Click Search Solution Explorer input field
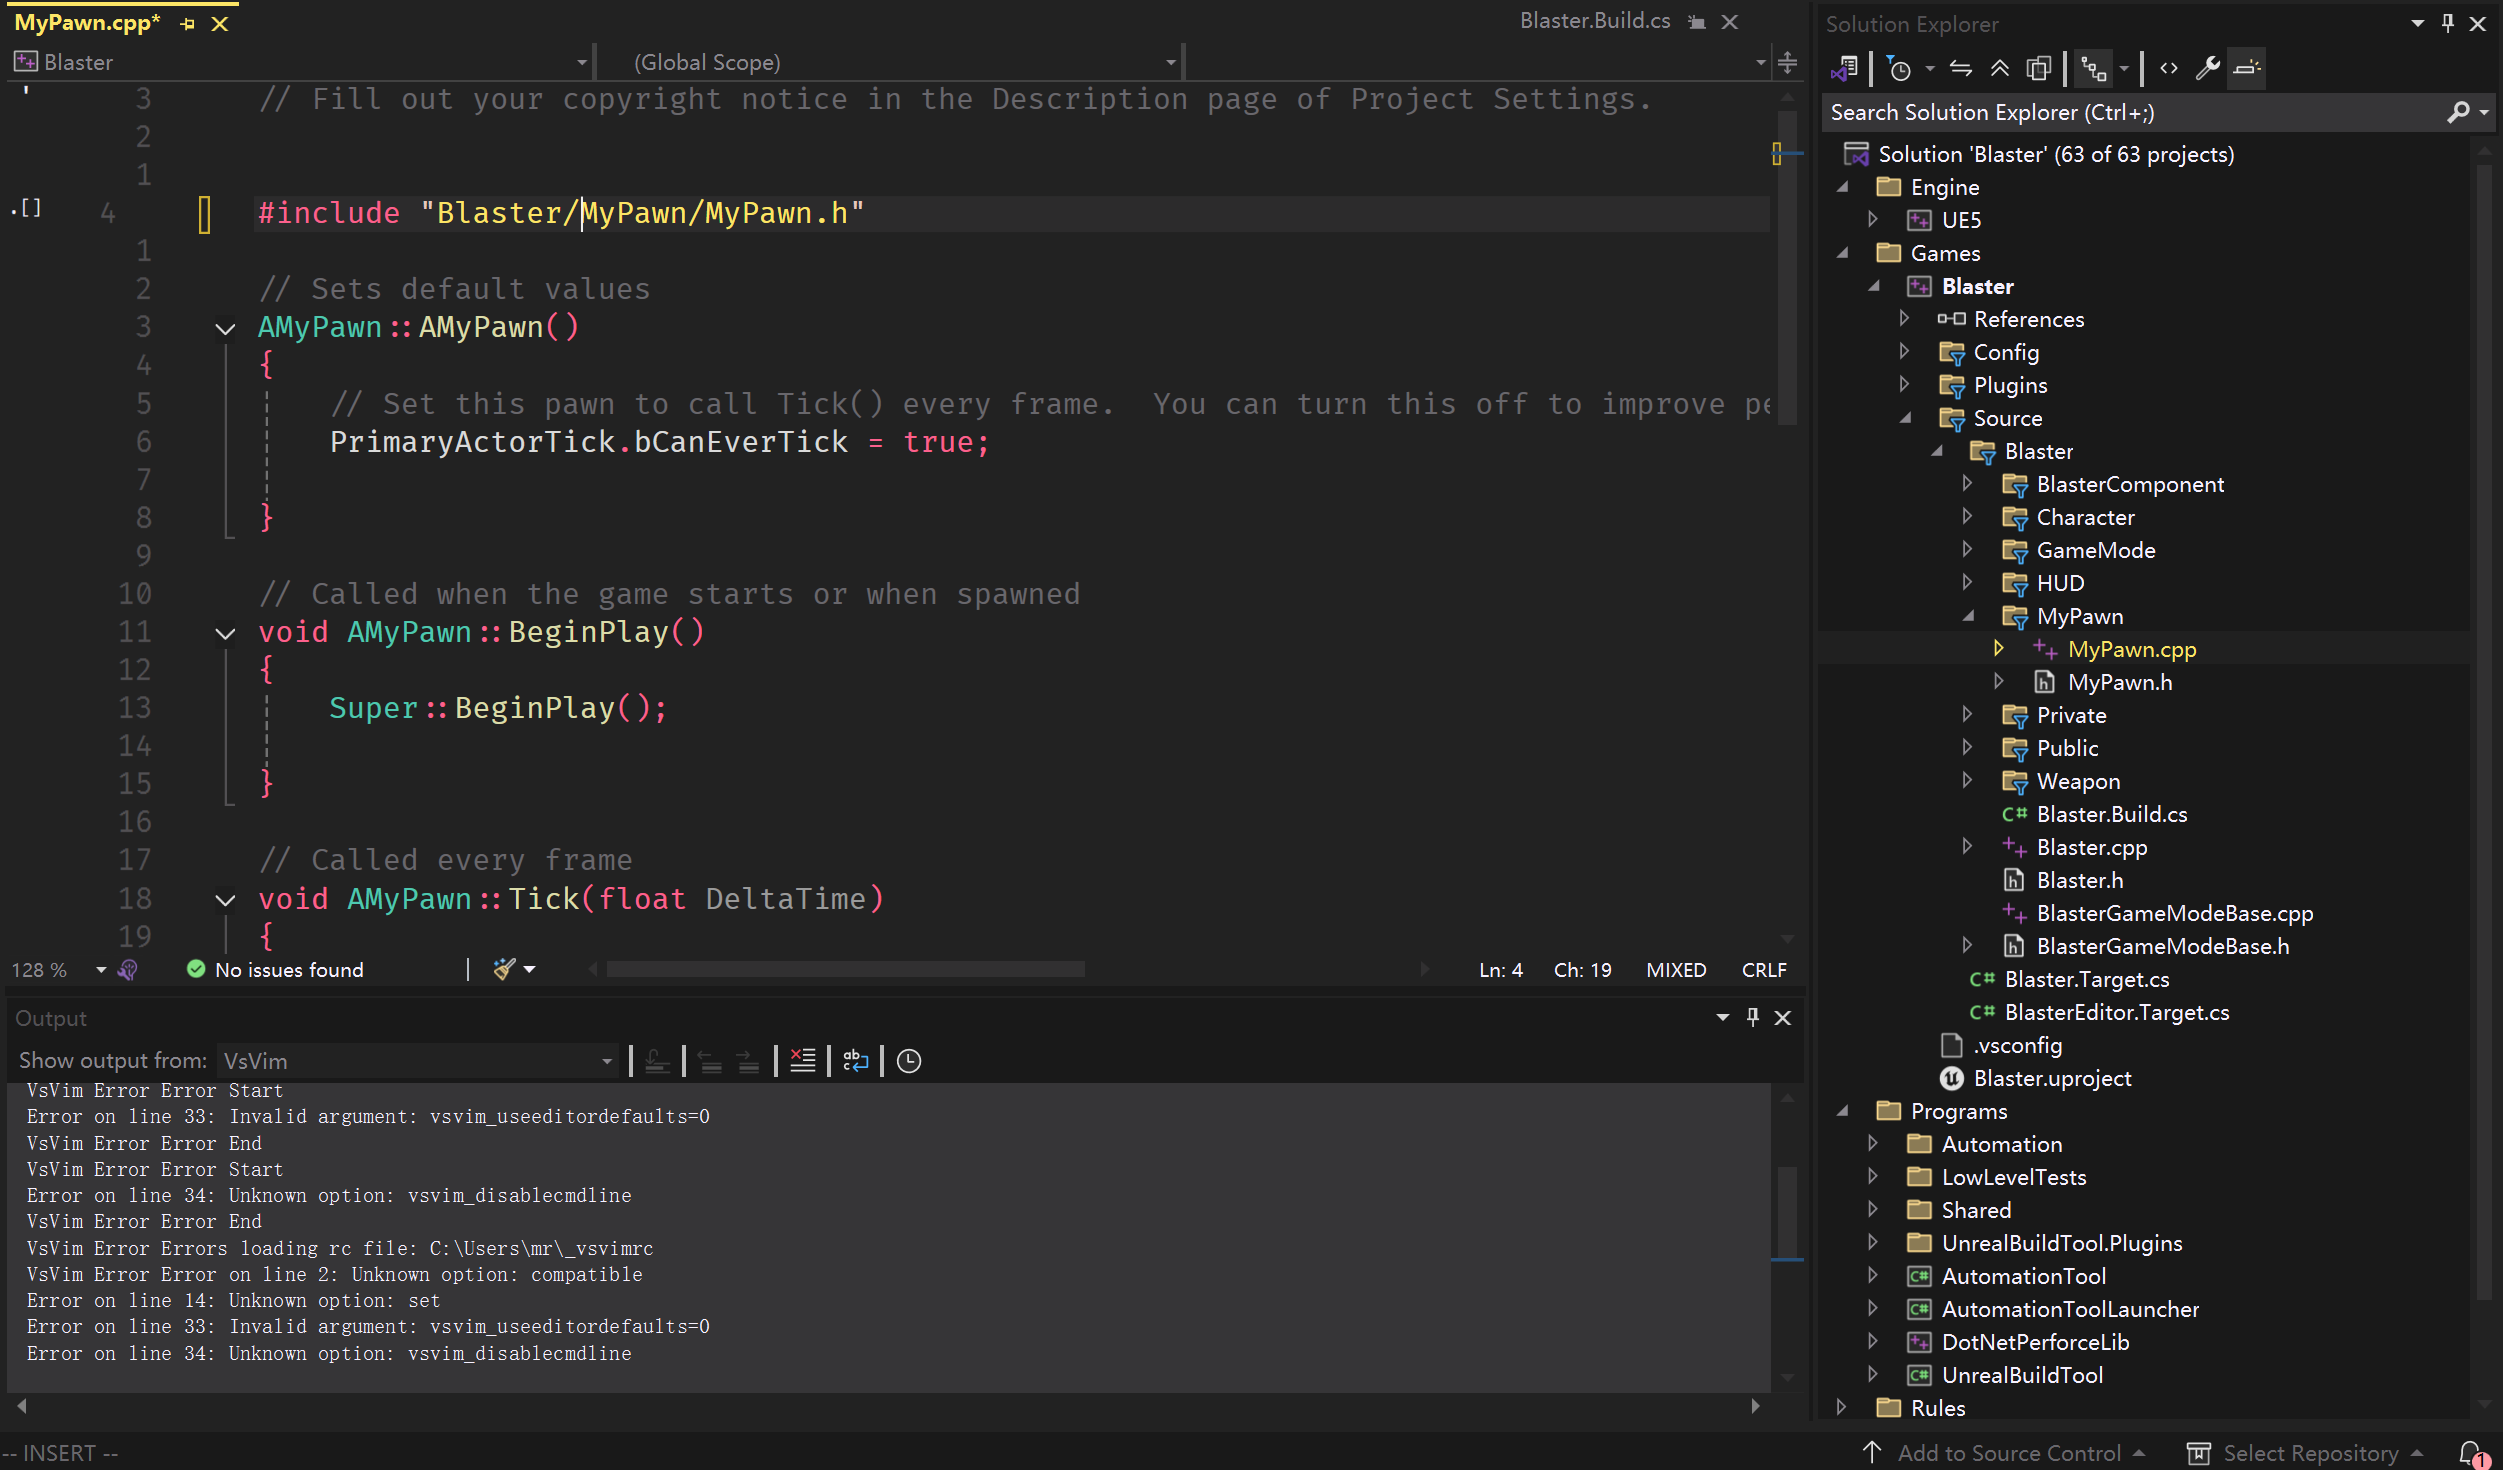 coord(2135,112)
